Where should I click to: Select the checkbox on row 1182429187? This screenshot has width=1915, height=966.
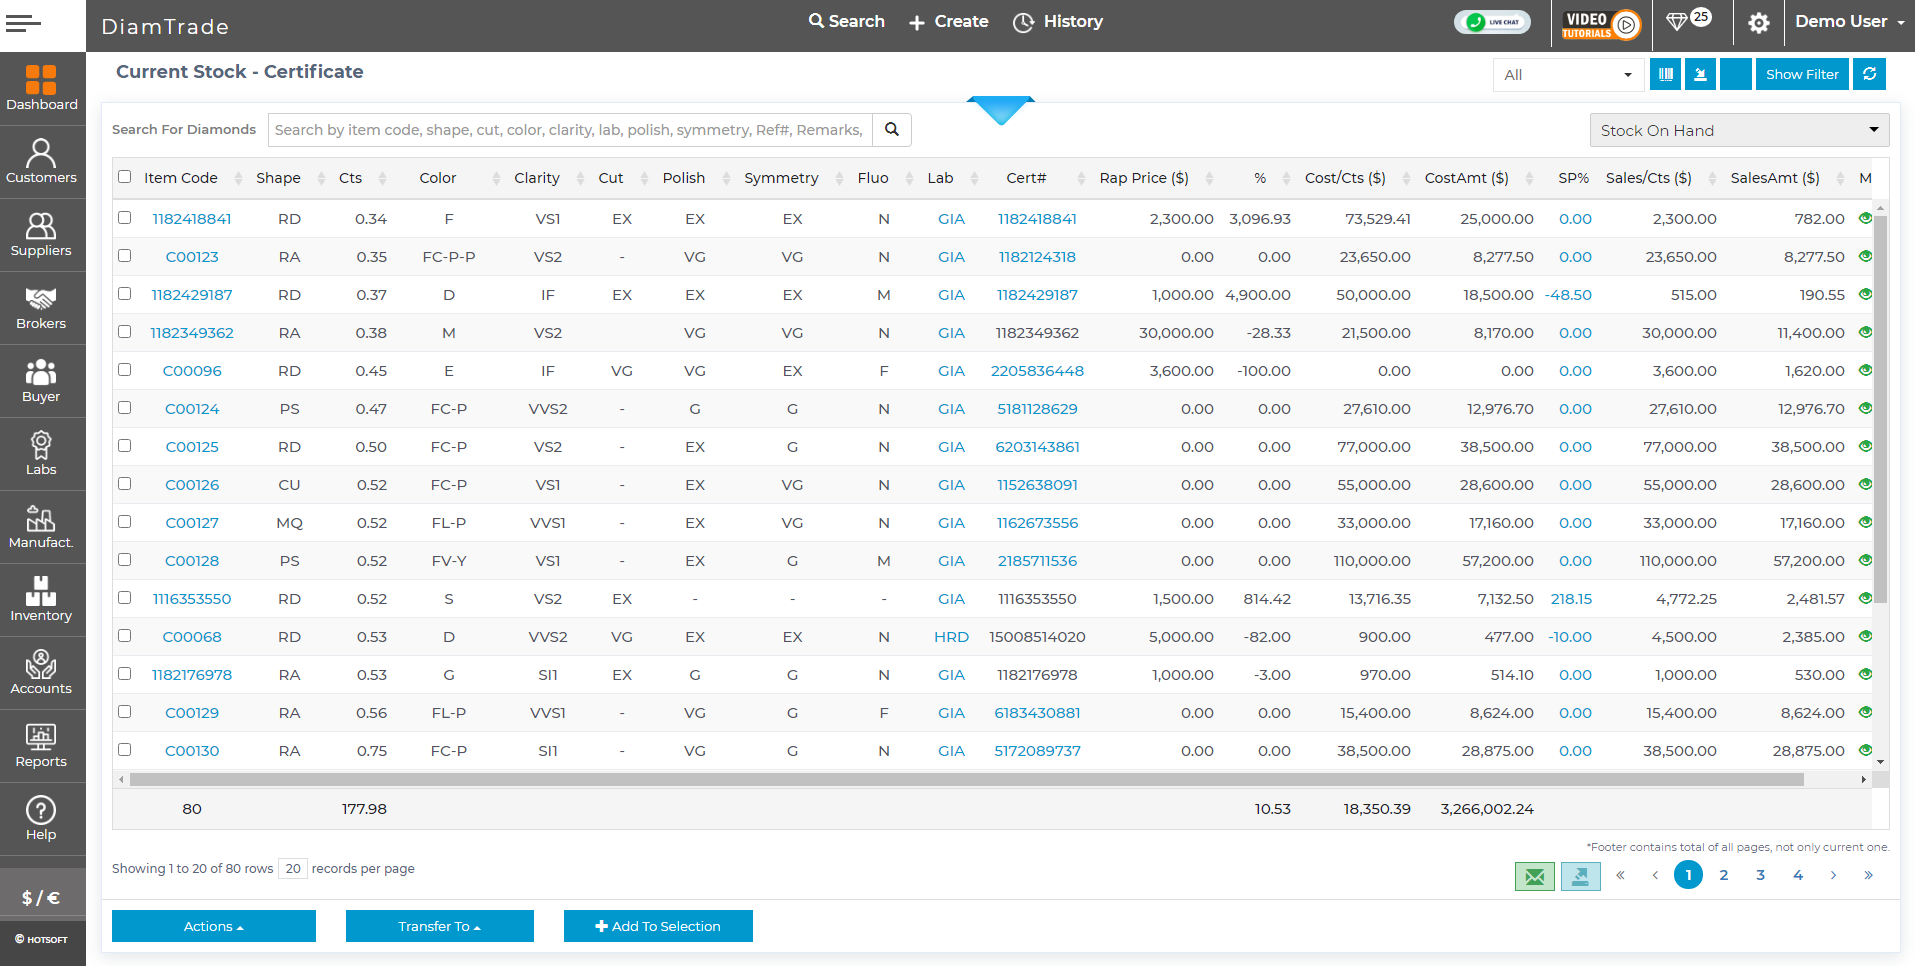(124, 293)
